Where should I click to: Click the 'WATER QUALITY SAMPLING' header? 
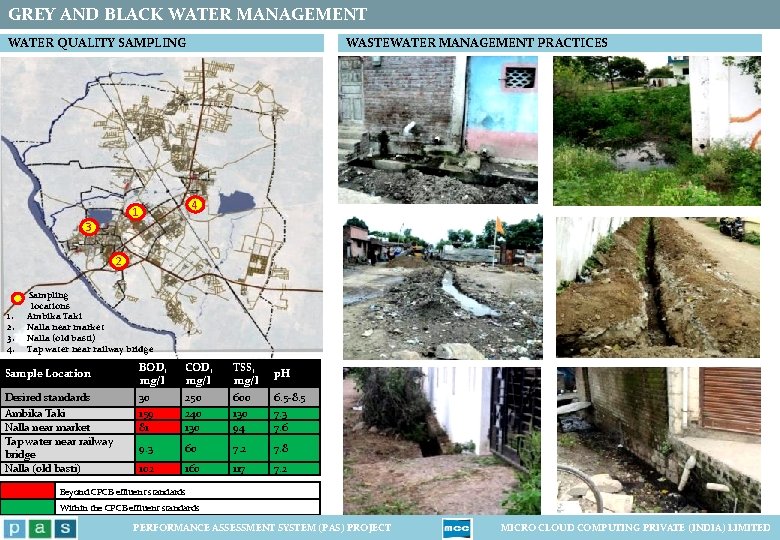97,43
